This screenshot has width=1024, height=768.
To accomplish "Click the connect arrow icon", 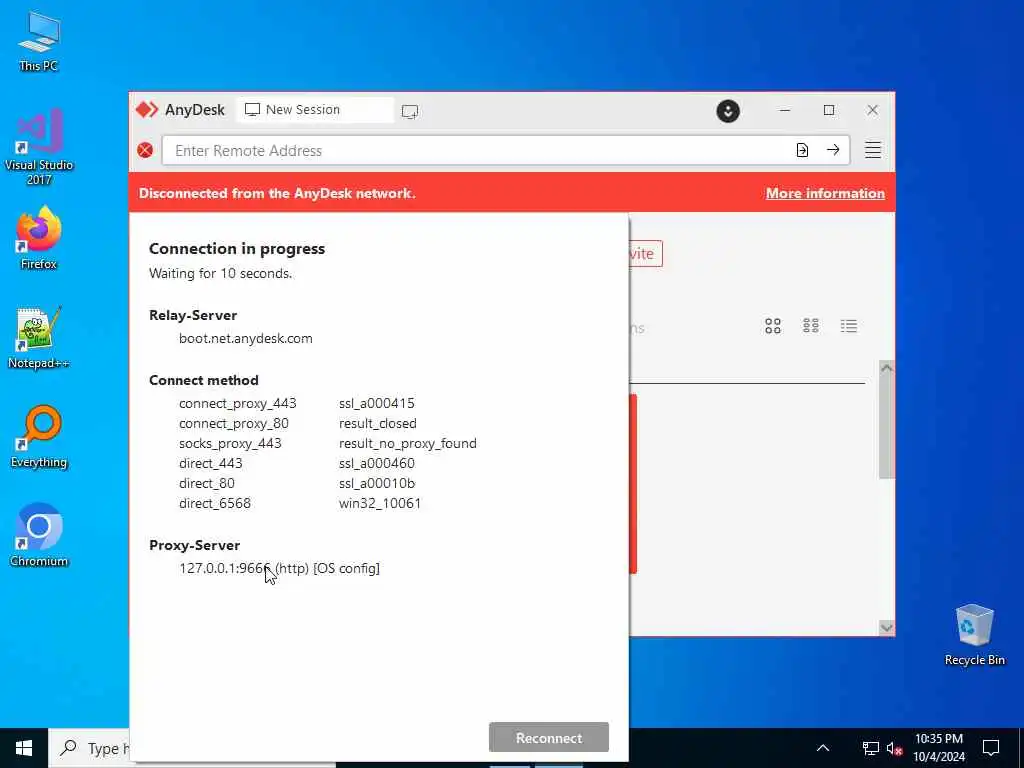I will click(833, 150).
